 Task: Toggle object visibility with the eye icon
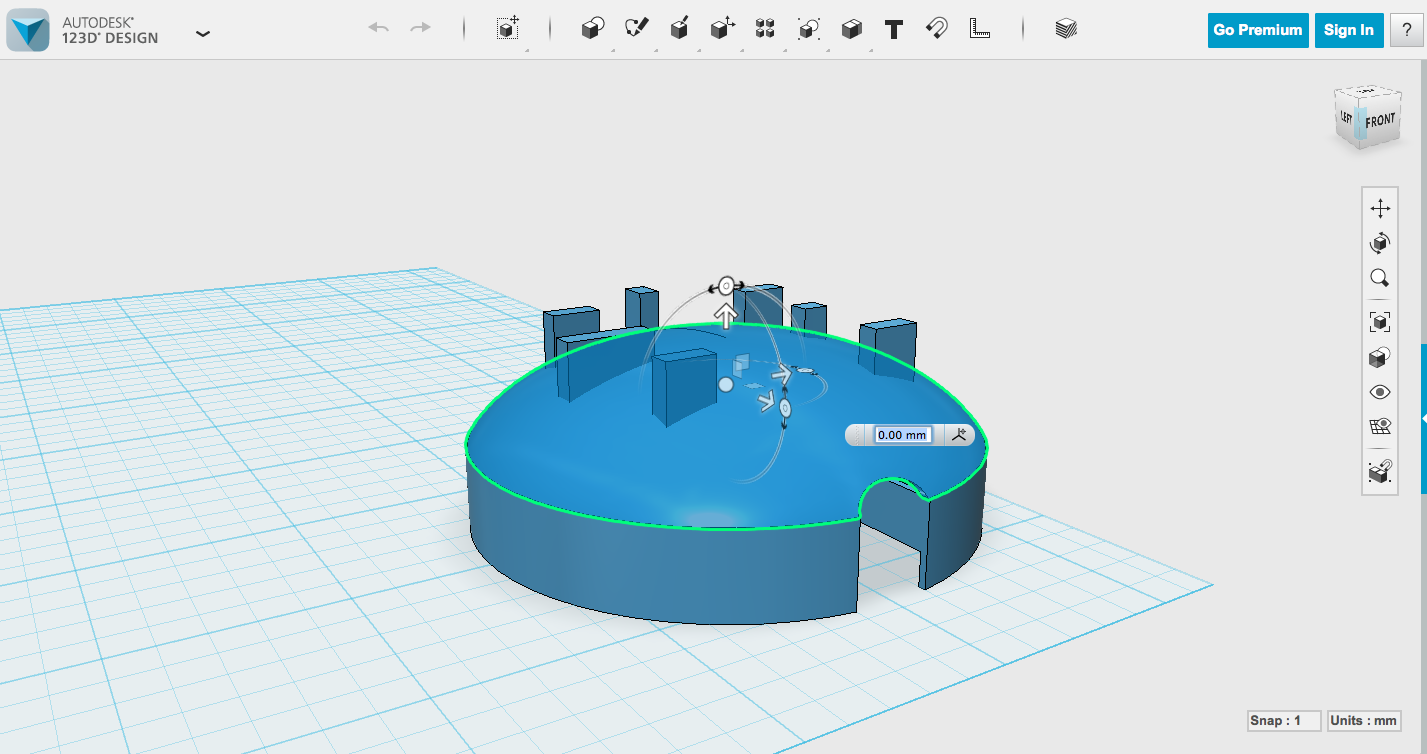coord(1380,391)
